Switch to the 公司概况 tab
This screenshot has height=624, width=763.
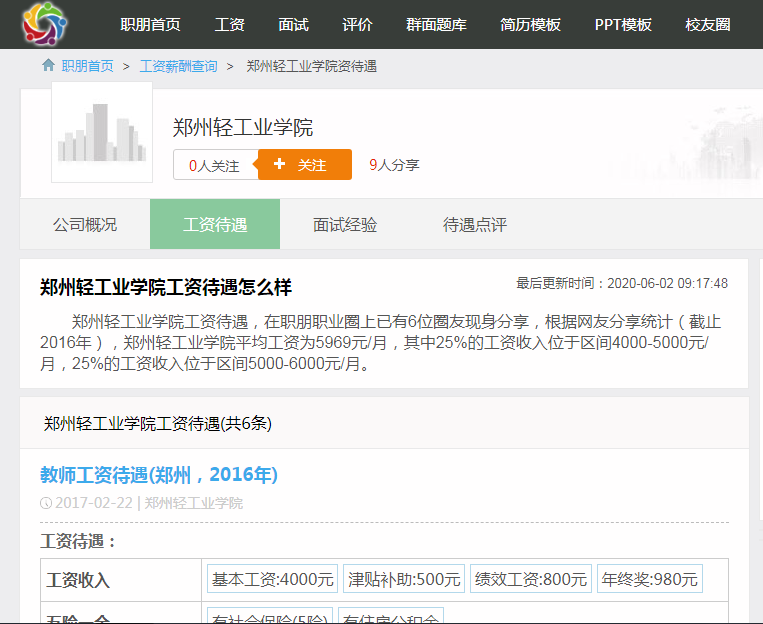coord(85,224)
